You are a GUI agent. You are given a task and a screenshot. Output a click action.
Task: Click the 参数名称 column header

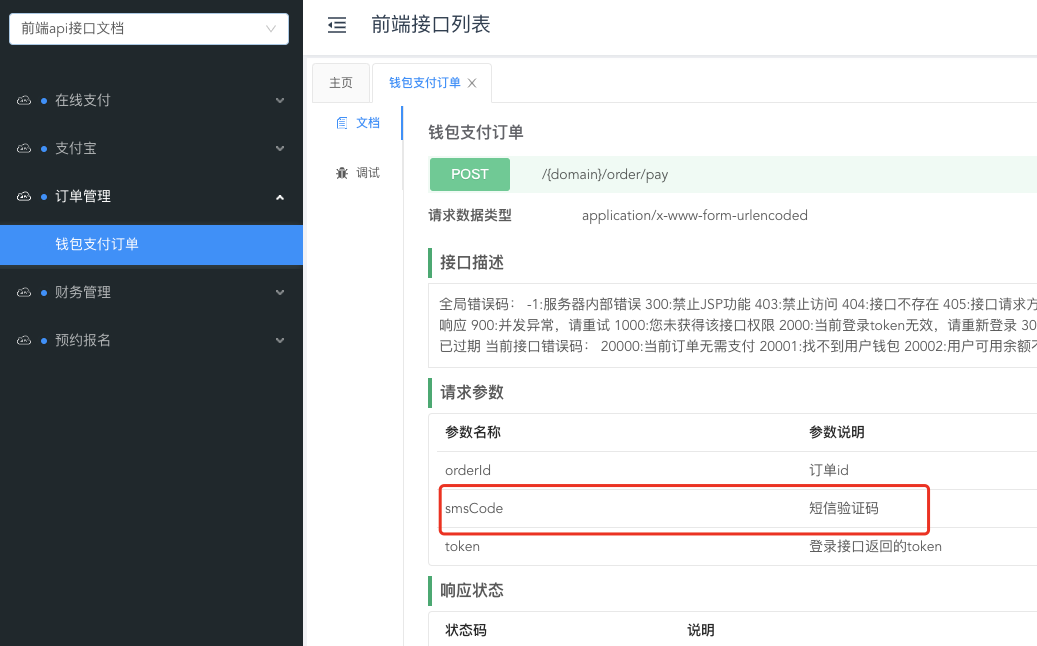[473, 432]
